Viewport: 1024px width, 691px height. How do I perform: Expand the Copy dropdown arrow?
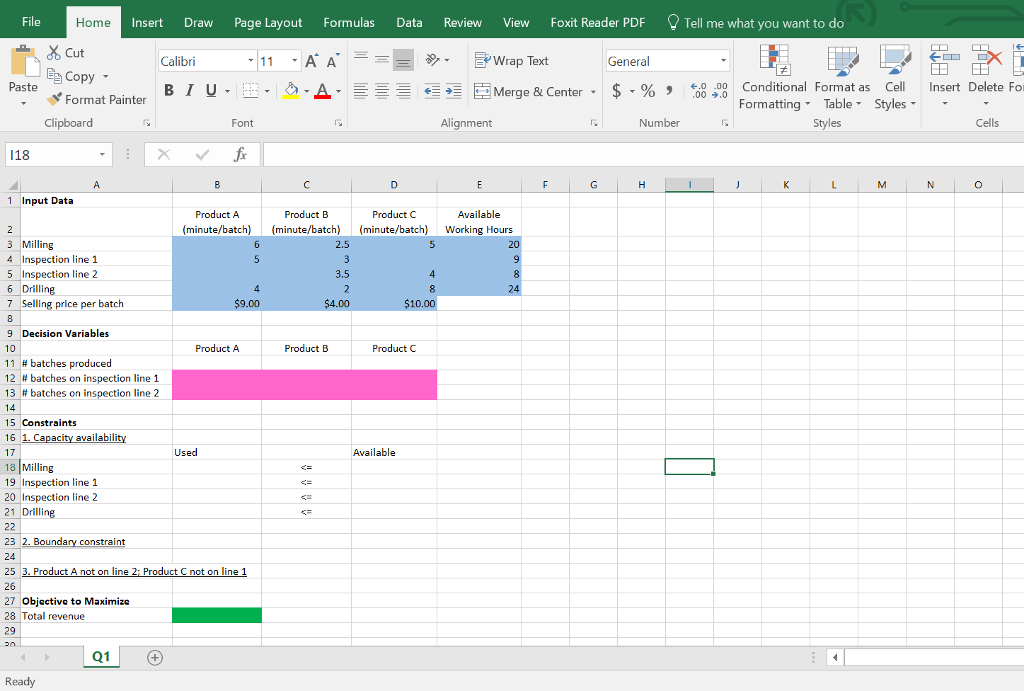[x=105, y=76]
